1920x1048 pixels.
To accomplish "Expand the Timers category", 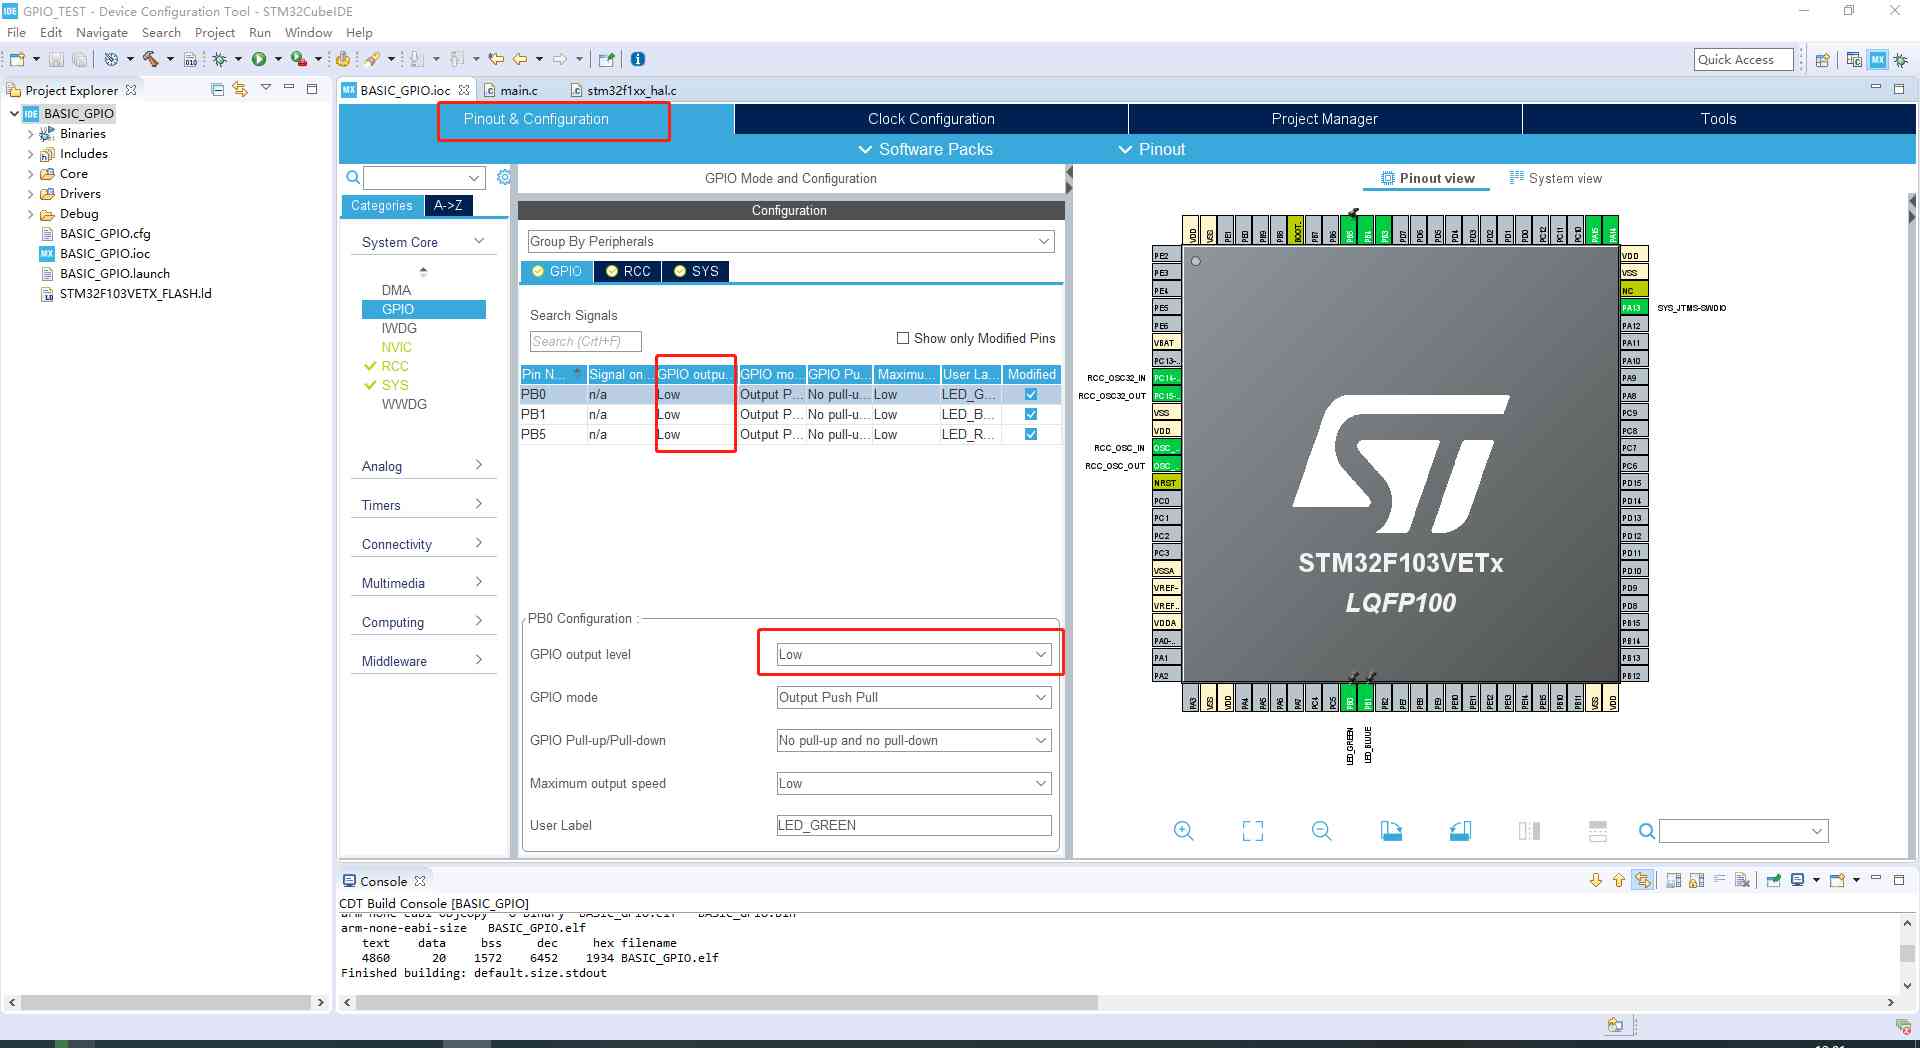I will [x=423, y=505].
